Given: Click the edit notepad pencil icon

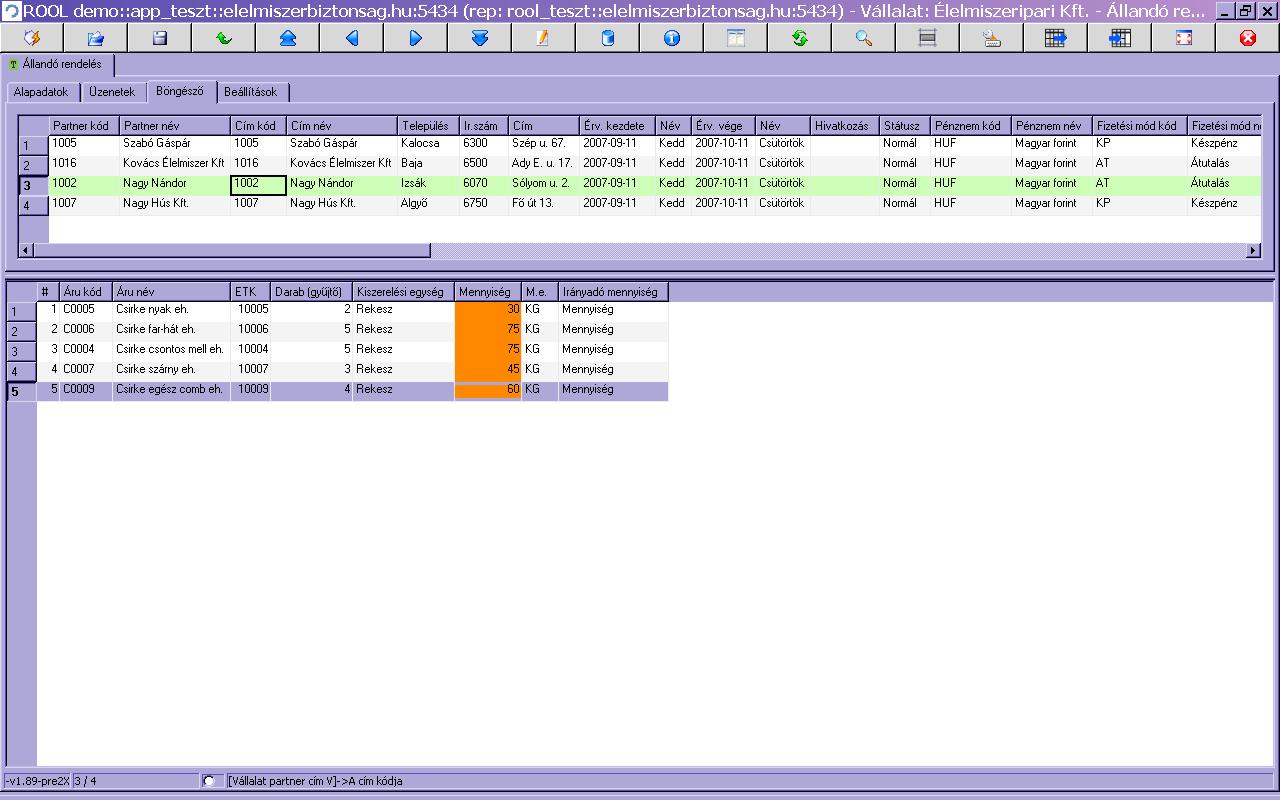Looking at the screenshot, I should 543,38.
